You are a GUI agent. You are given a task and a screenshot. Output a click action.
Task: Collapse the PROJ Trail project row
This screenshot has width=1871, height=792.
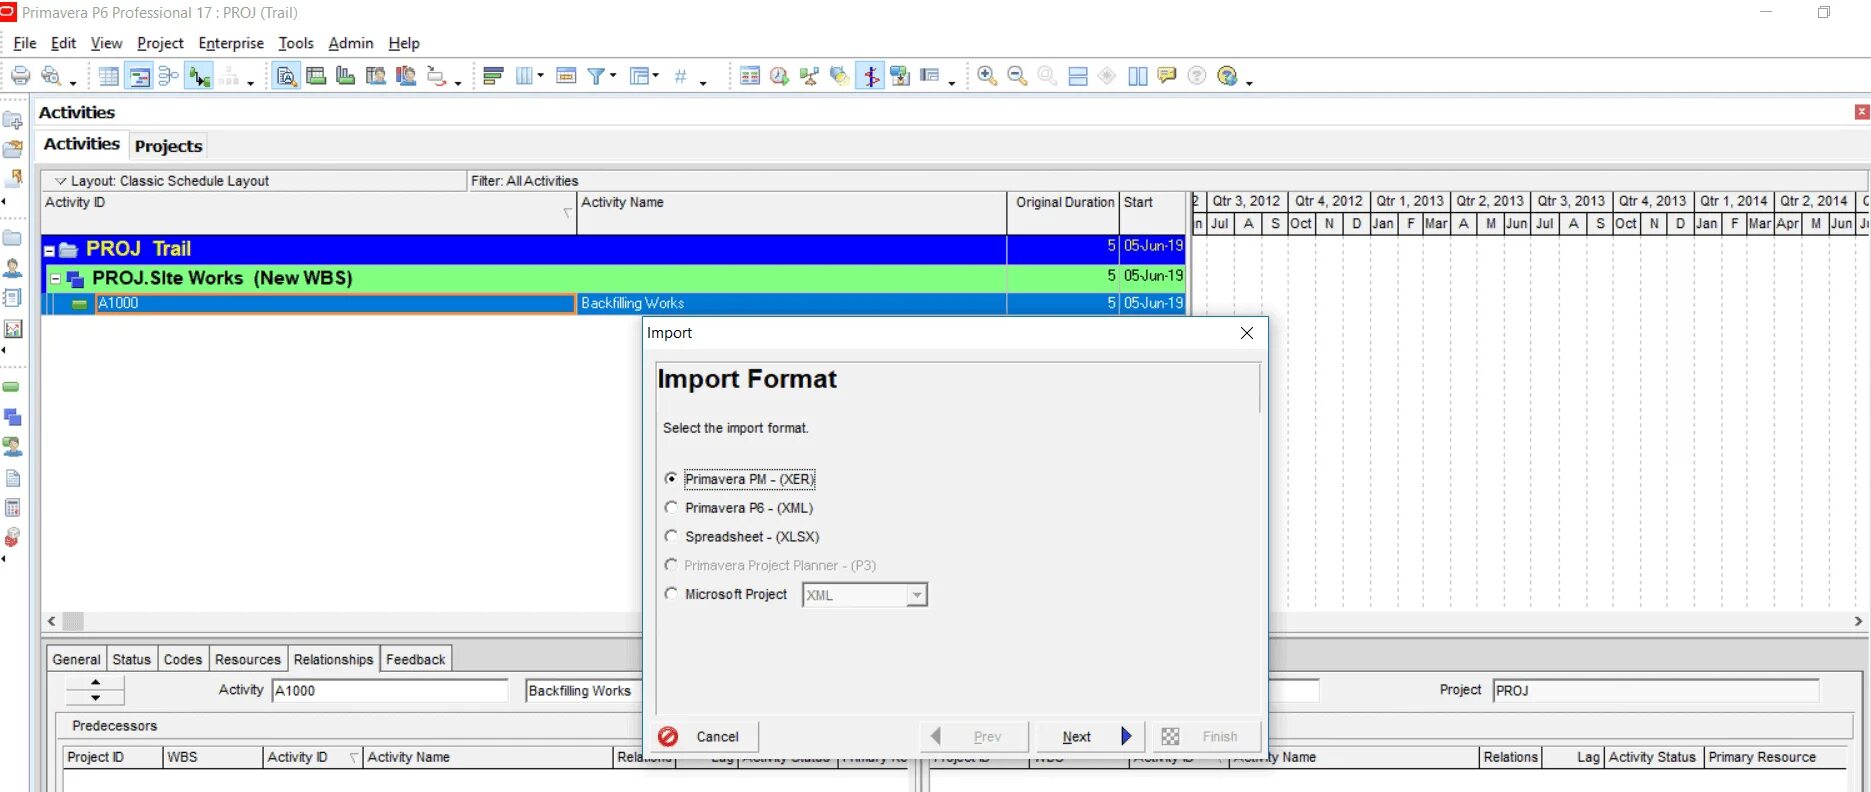tap(49, 250)
